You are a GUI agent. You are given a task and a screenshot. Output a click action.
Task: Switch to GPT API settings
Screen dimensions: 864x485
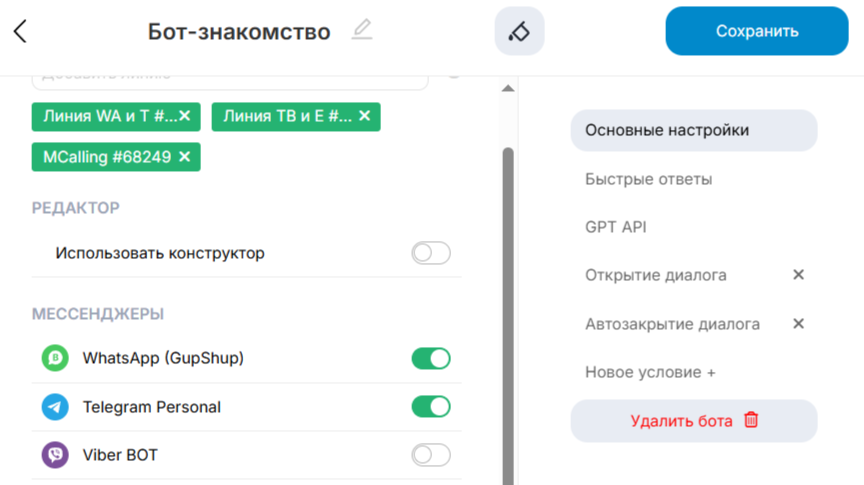click(616, 227)
